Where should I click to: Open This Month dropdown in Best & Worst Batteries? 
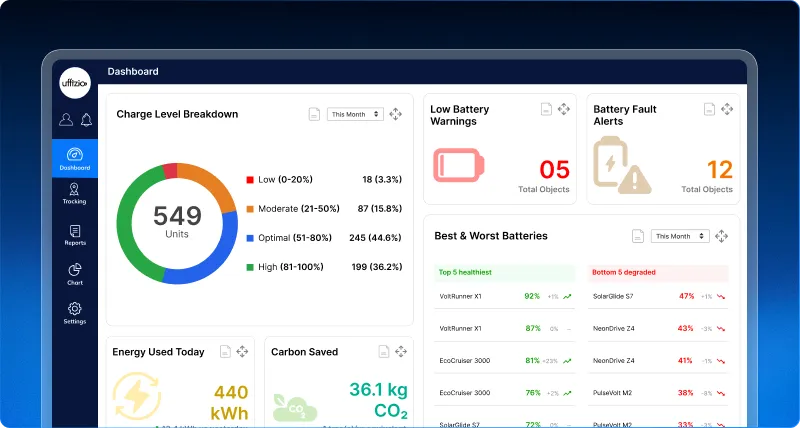pyautogui.click(x=680, y=236)
